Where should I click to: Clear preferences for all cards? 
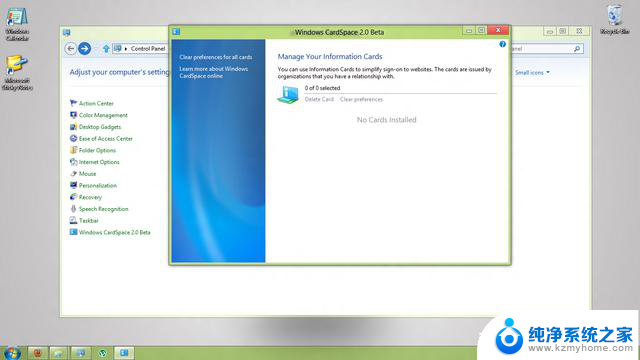(216, 57)
